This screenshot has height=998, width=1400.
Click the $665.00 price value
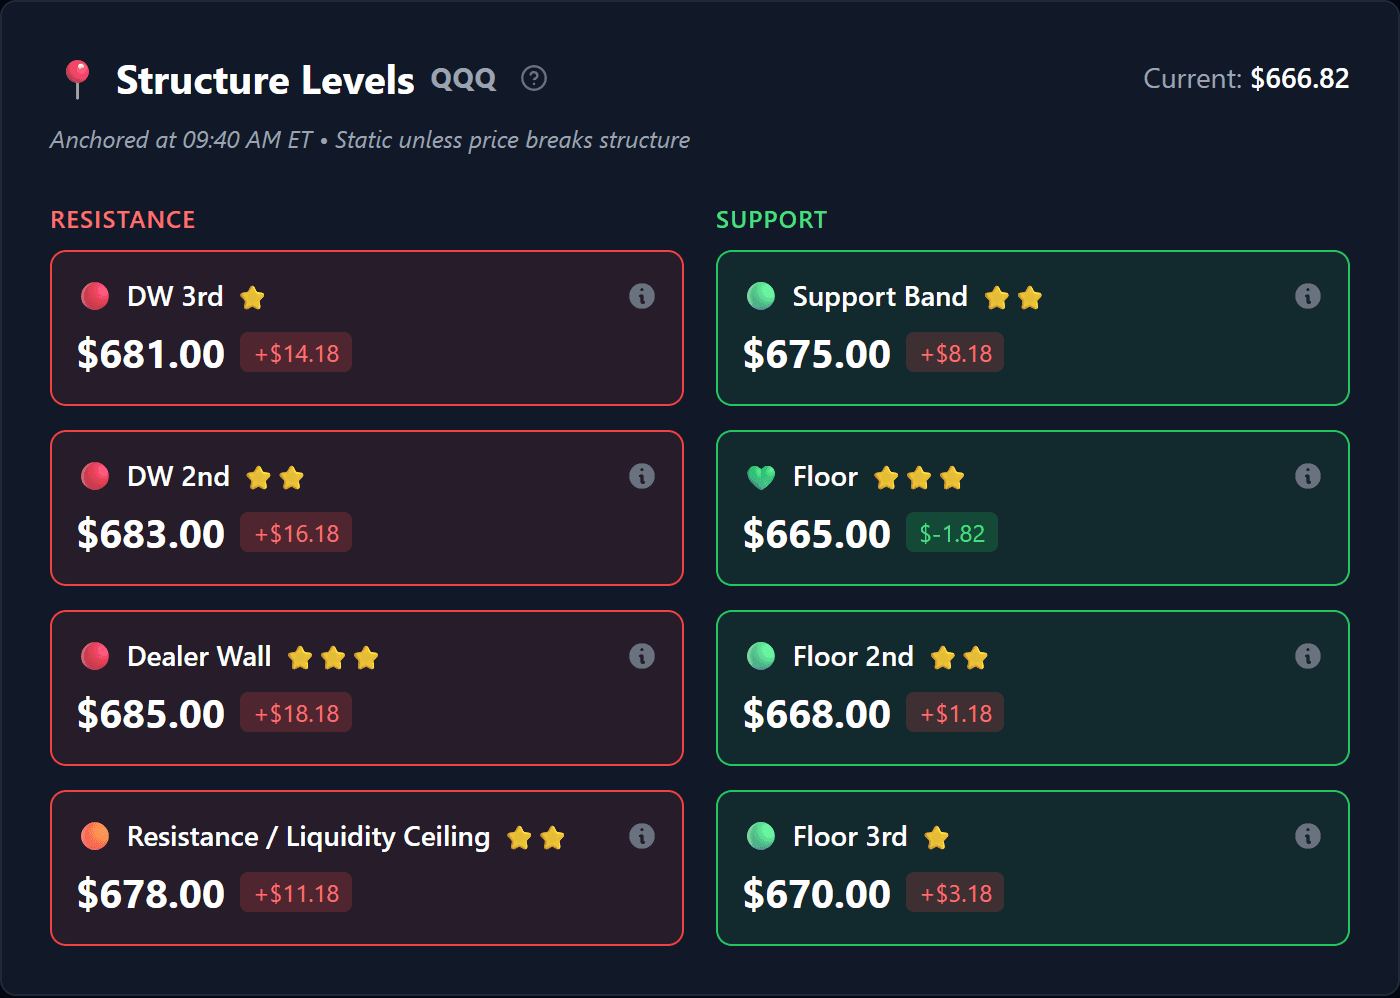817,534
